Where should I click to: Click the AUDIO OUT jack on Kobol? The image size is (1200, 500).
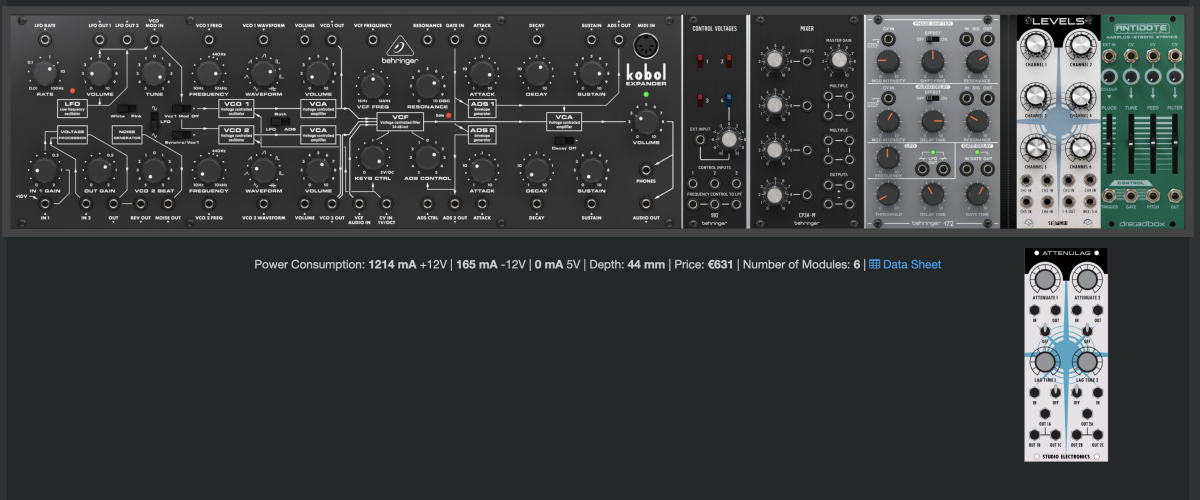646,203
